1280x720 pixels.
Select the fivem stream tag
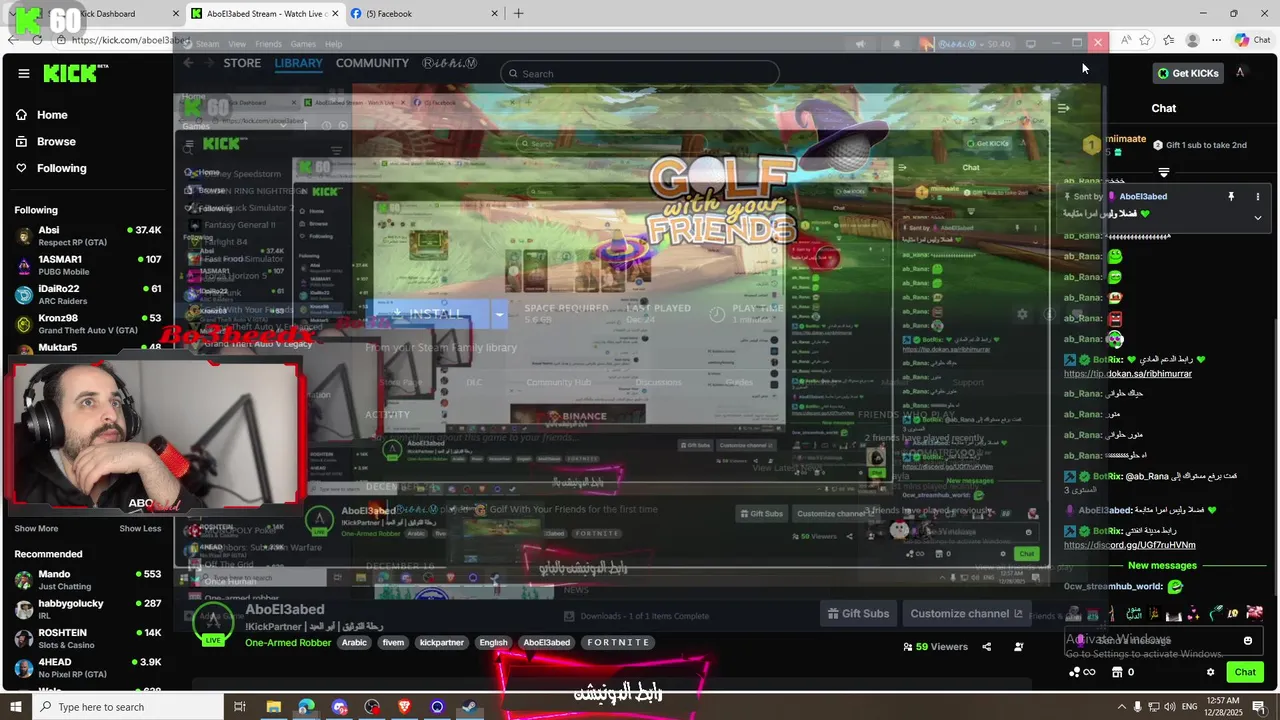(393, 643)
